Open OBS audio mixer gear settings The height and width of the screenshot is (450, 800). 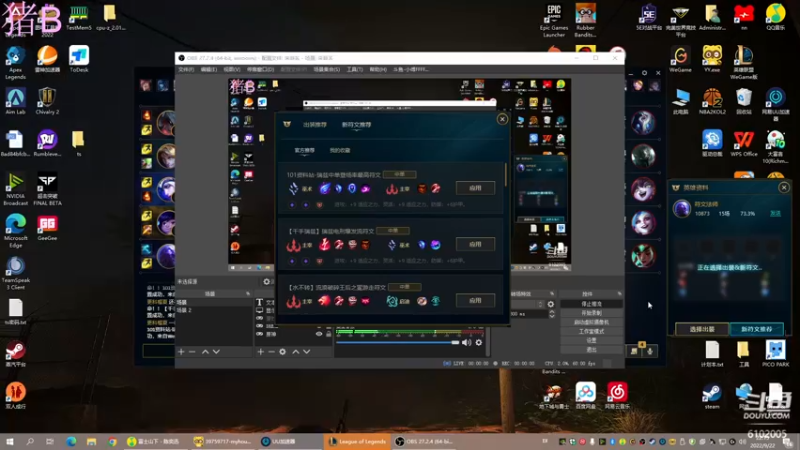tap(479, 342)
